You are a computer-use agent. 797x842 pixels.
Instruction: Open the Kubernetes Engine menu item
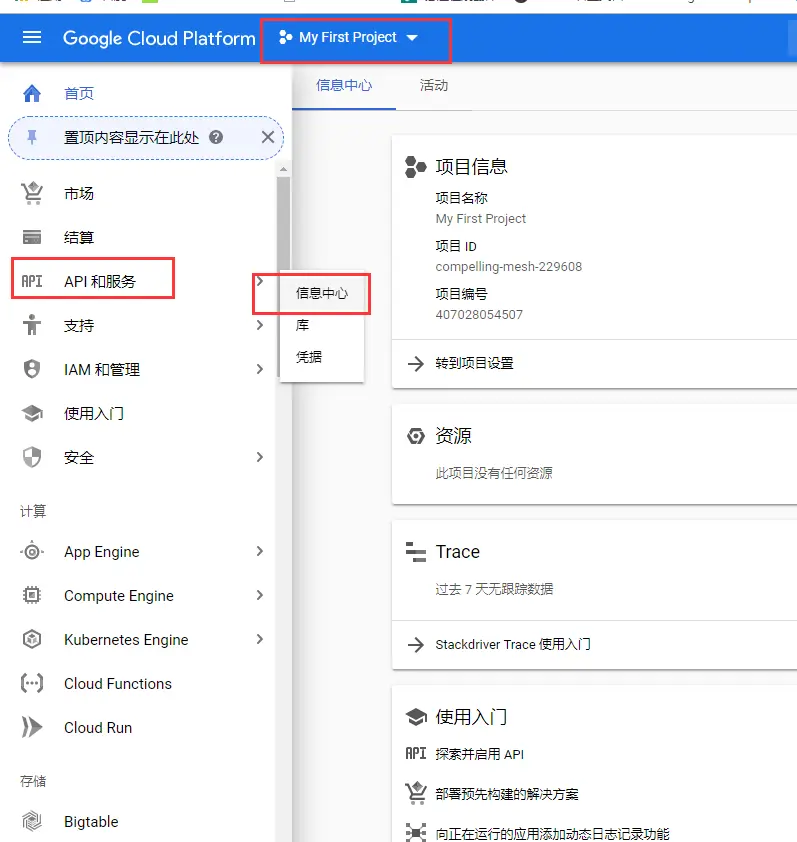pos(126,640)
